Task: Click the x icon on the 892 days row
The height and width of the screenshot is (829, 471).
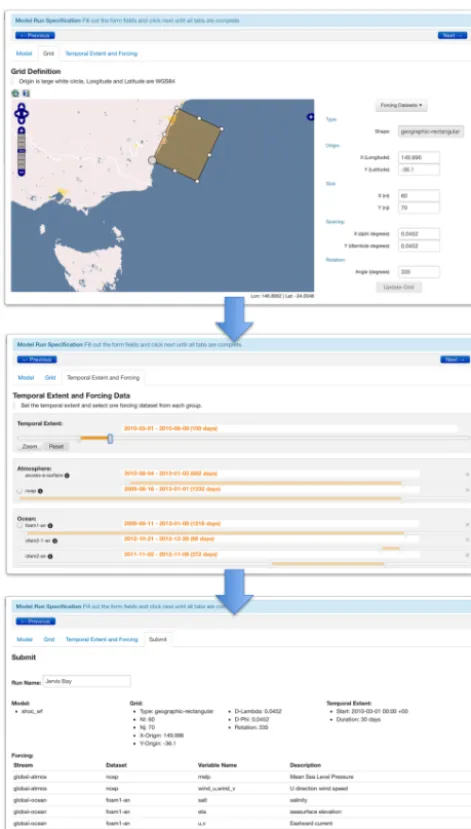Action: coord(467,474)
